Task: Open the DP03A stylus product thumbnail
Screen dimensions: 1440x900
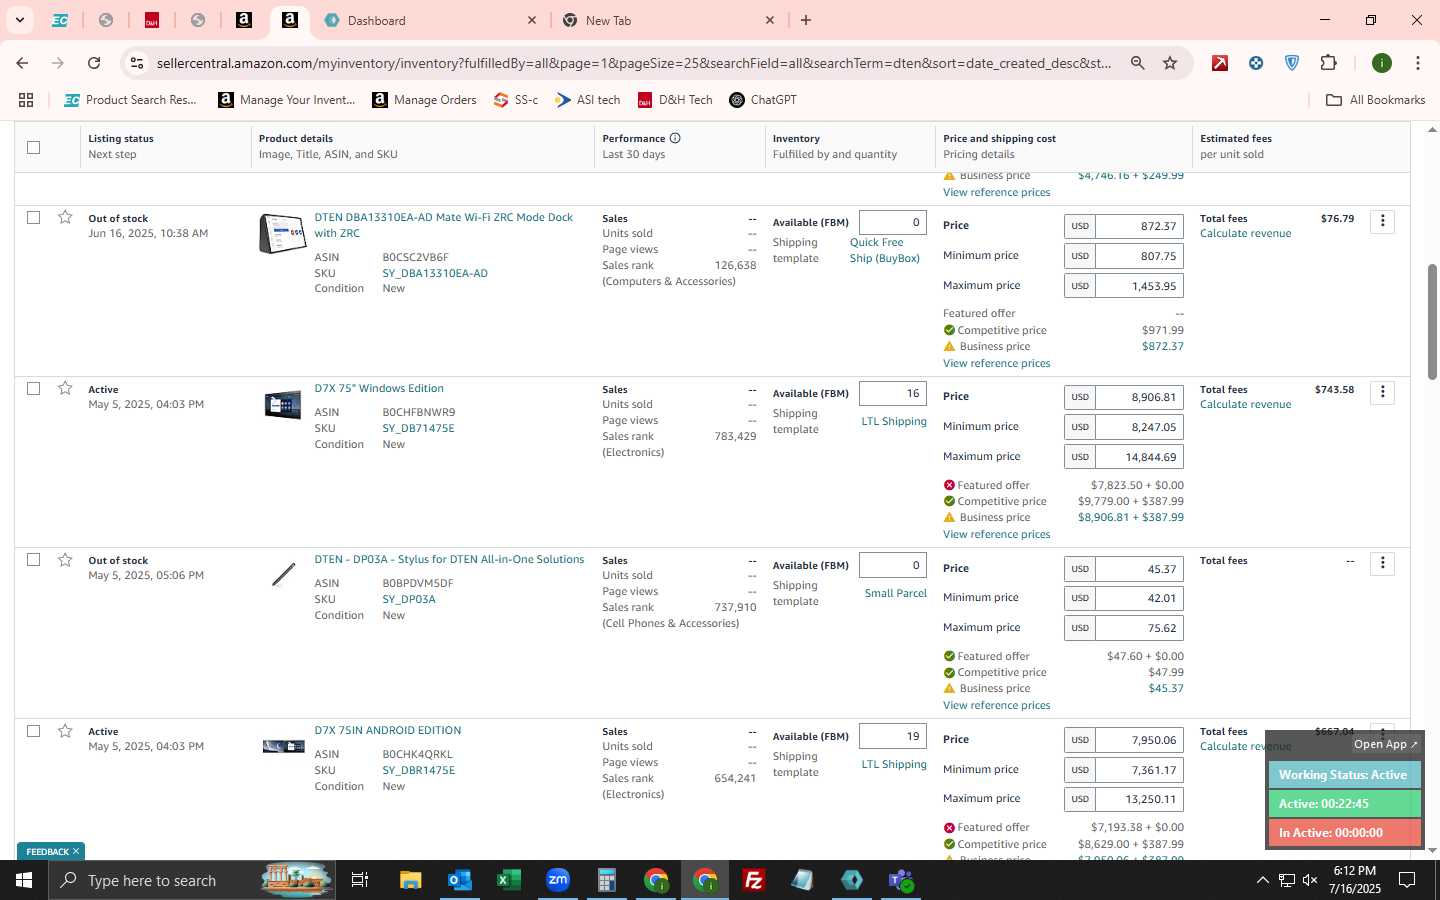Action: tap(283, 575)
